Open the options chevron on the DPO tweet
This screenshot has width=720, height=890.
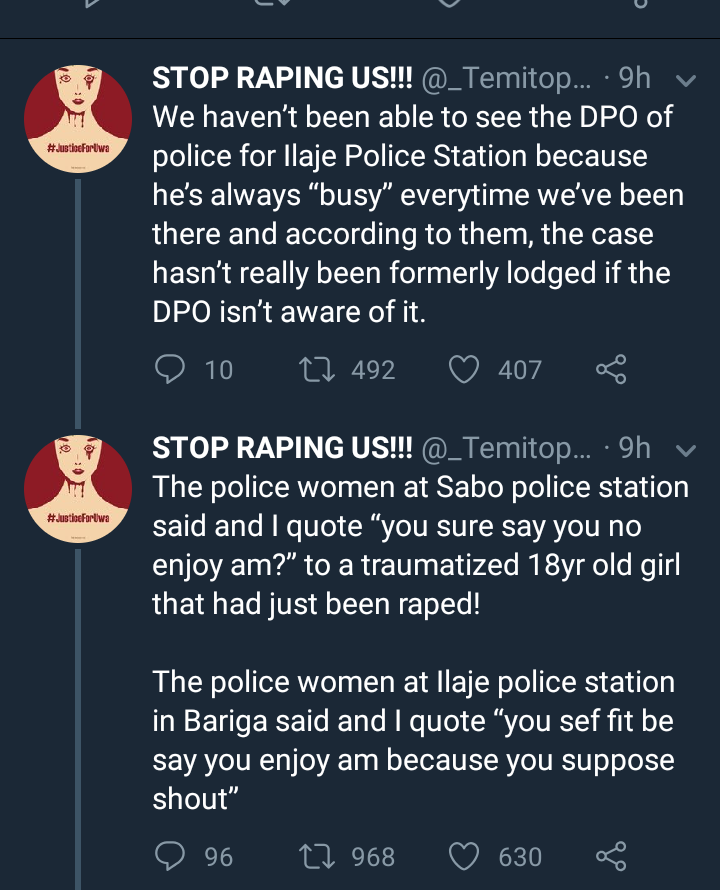point(686,79)
